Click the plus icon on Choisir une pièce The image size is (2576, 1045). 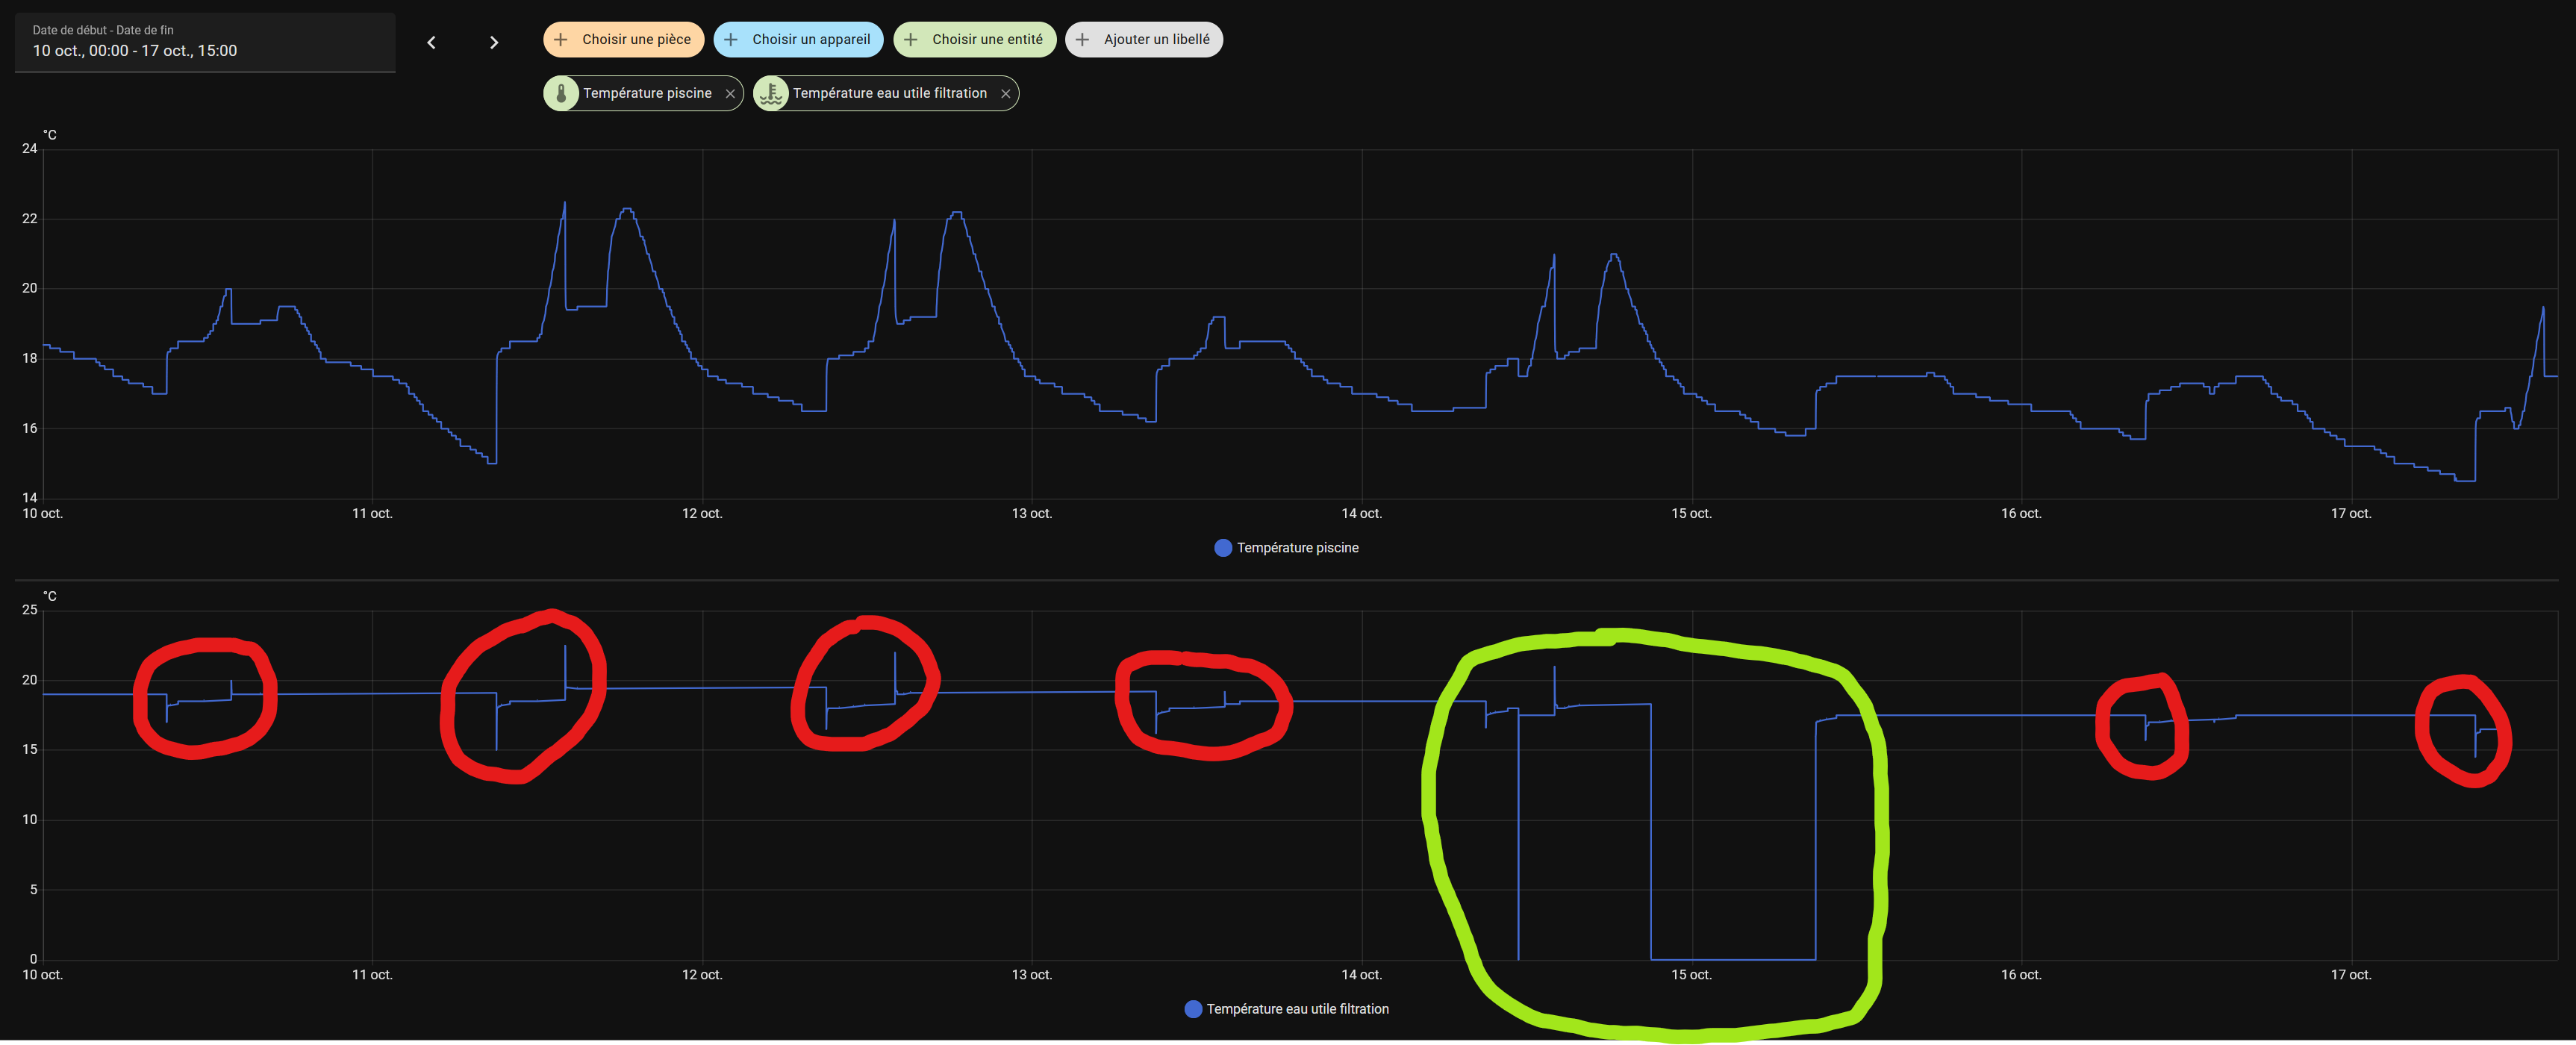coord(561,40)
